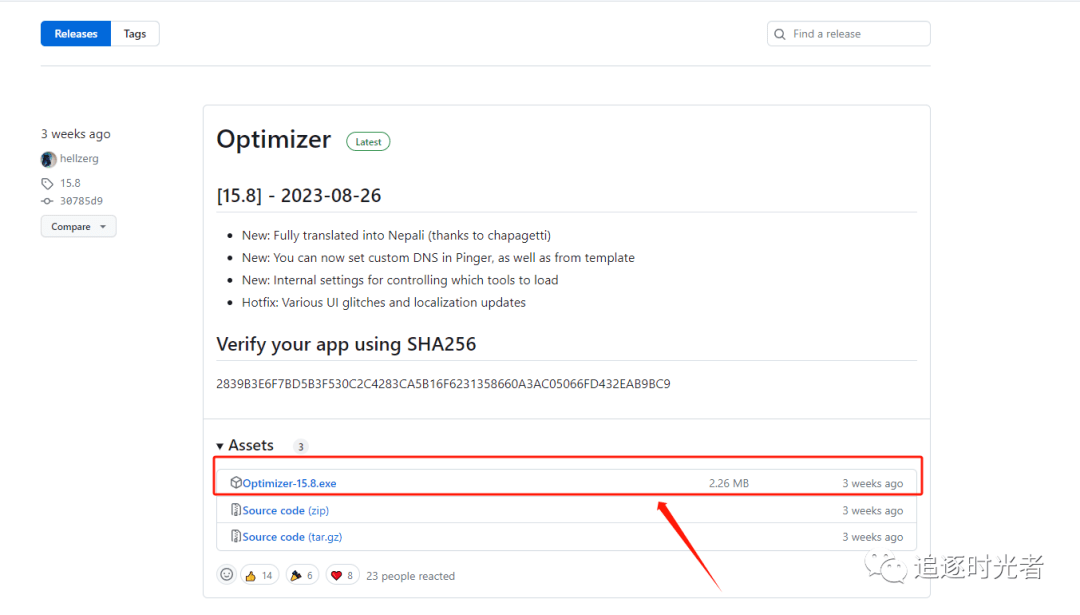Download Source code (tar.gz)
Viewport: 1080px width, 615px height.
pyautogui.click(x=292, y=537)
